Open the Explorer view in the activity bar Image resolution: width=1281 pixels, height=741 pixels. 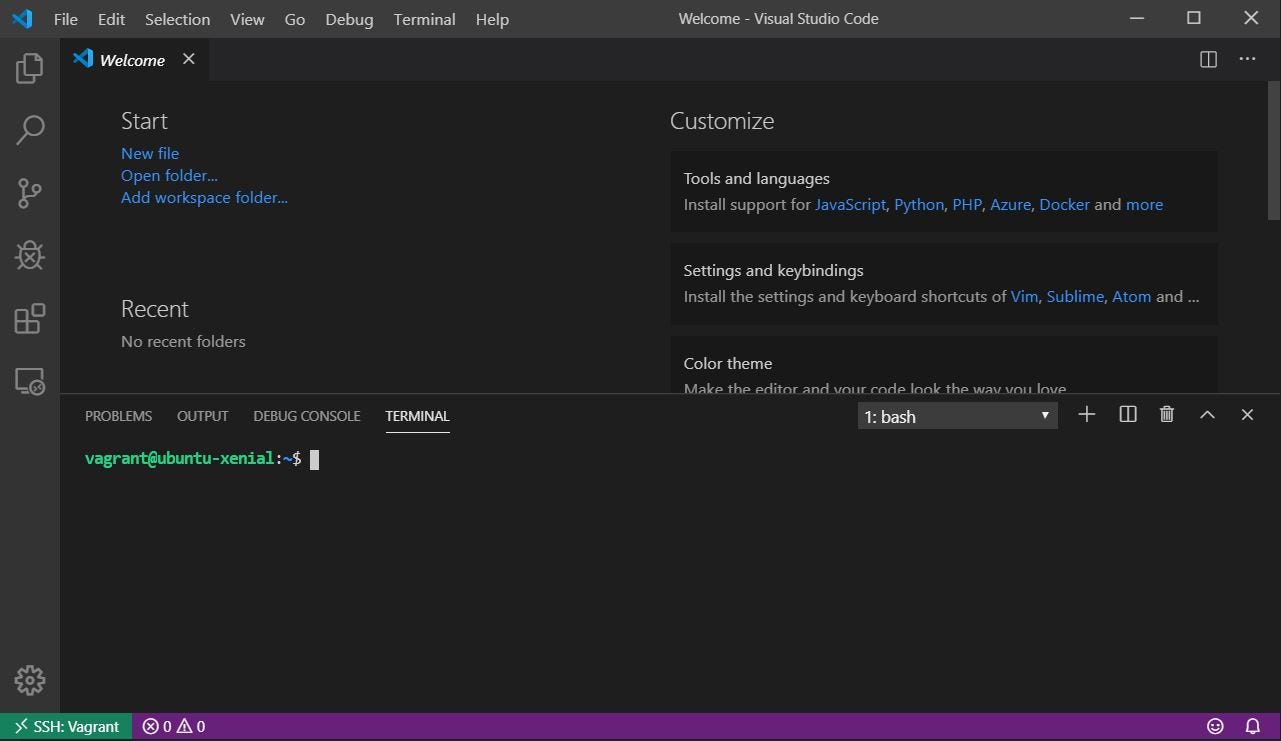(x=28, y=67)
